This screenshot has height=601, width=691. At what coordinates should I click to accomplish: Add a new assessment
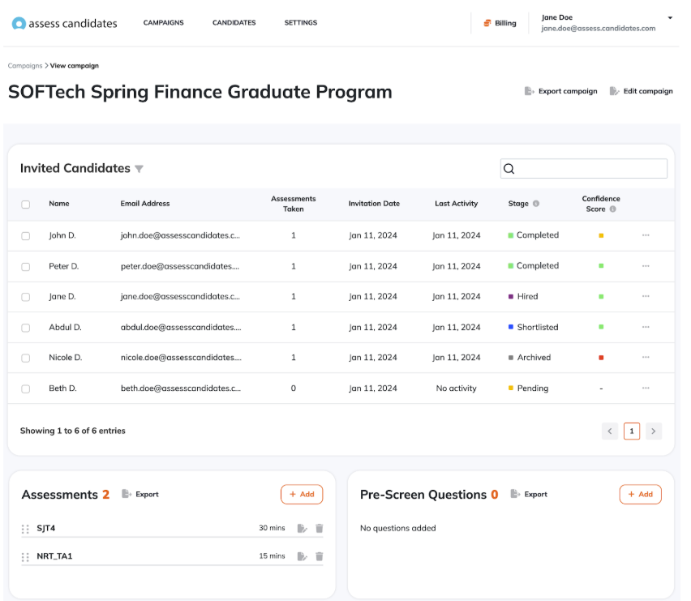pyautogui.click(x=302, y=494)
